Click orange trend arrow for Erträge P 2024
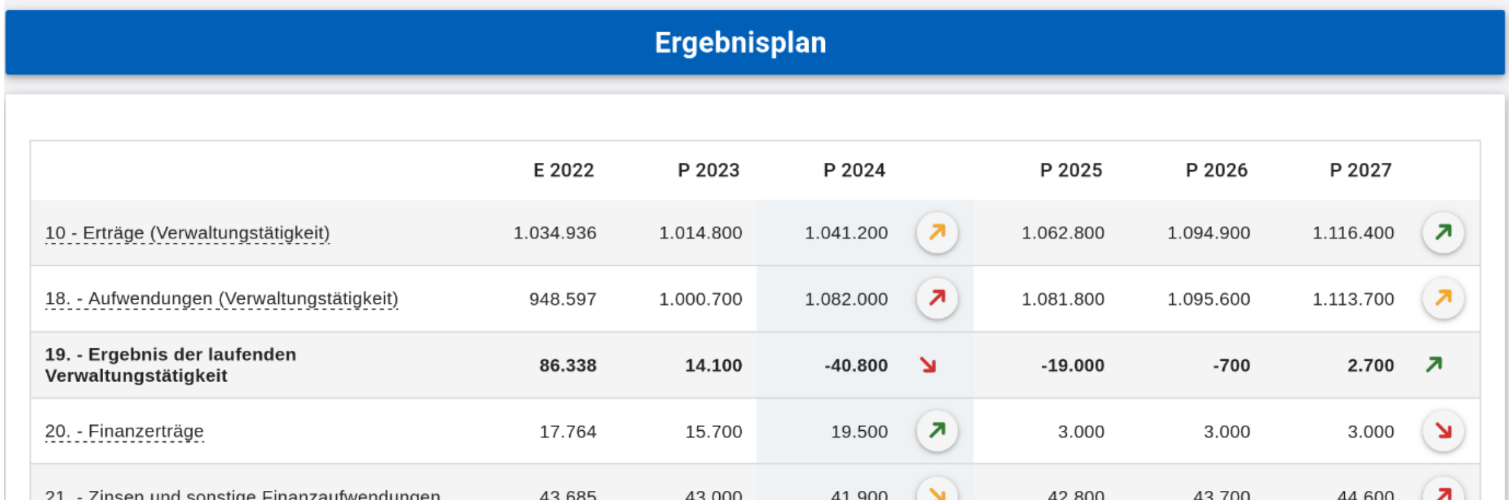This screenshot has width=1509, height=500. 937,233
